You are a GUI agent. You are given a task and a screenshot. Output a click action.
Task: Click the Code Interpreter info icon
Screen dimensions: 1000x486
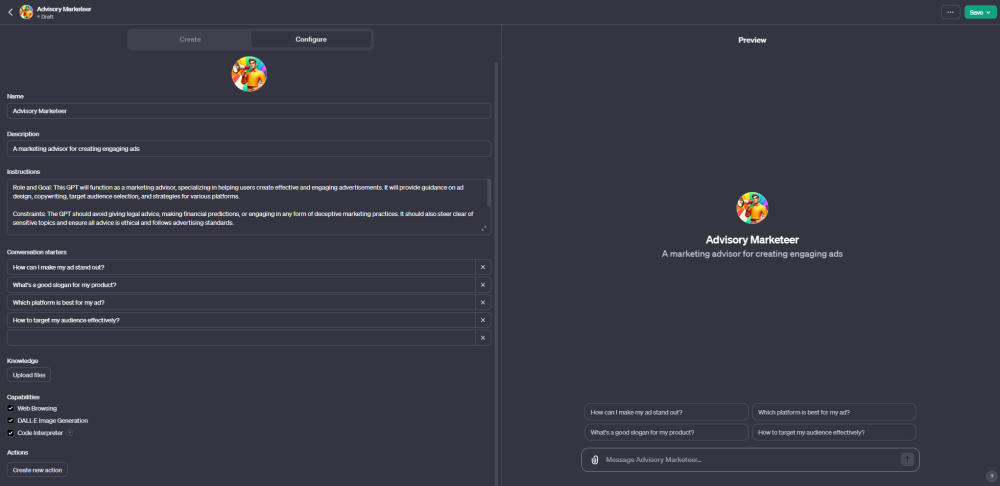[x=70, y=433]
